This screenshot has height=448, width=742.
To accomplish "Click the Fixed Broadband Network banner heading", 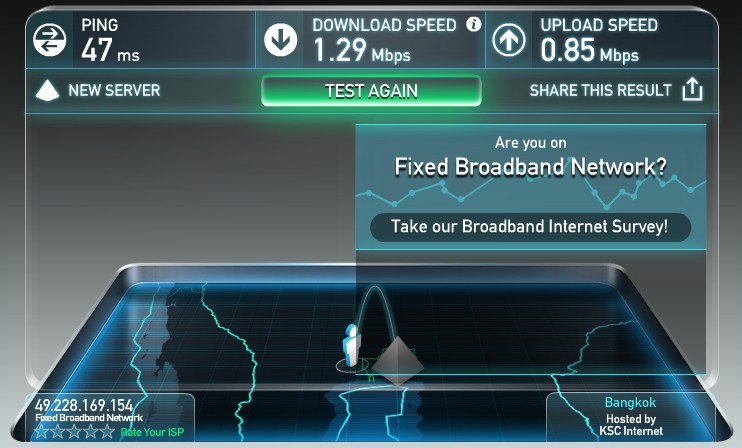I will point(530,167).
